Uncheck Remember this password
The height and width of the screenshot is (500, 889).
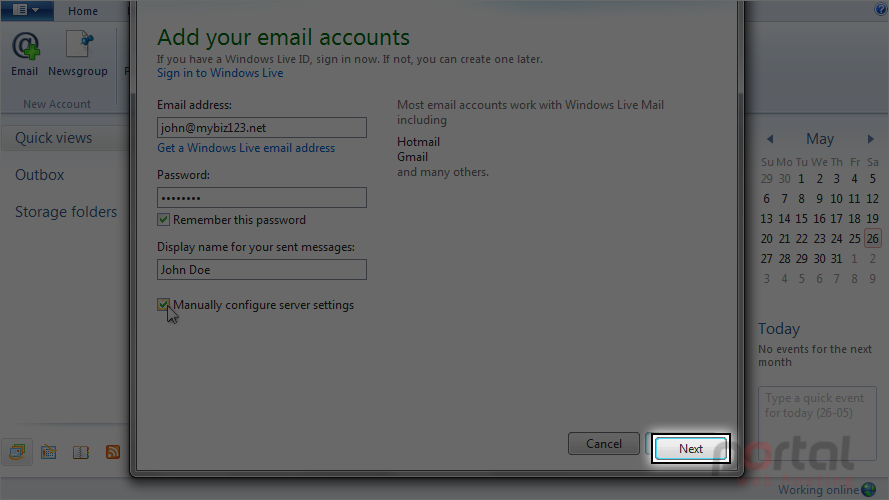163,220
